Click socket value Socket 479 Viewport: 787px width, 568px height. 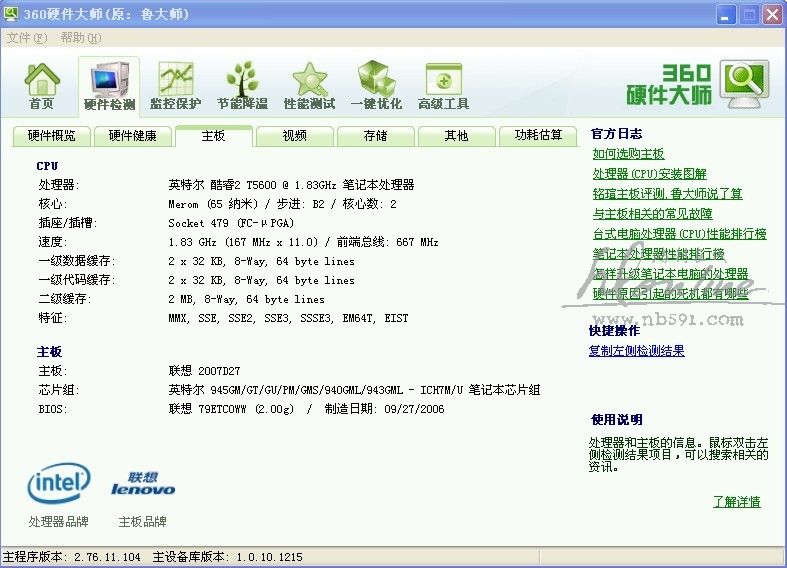[231, 223]
